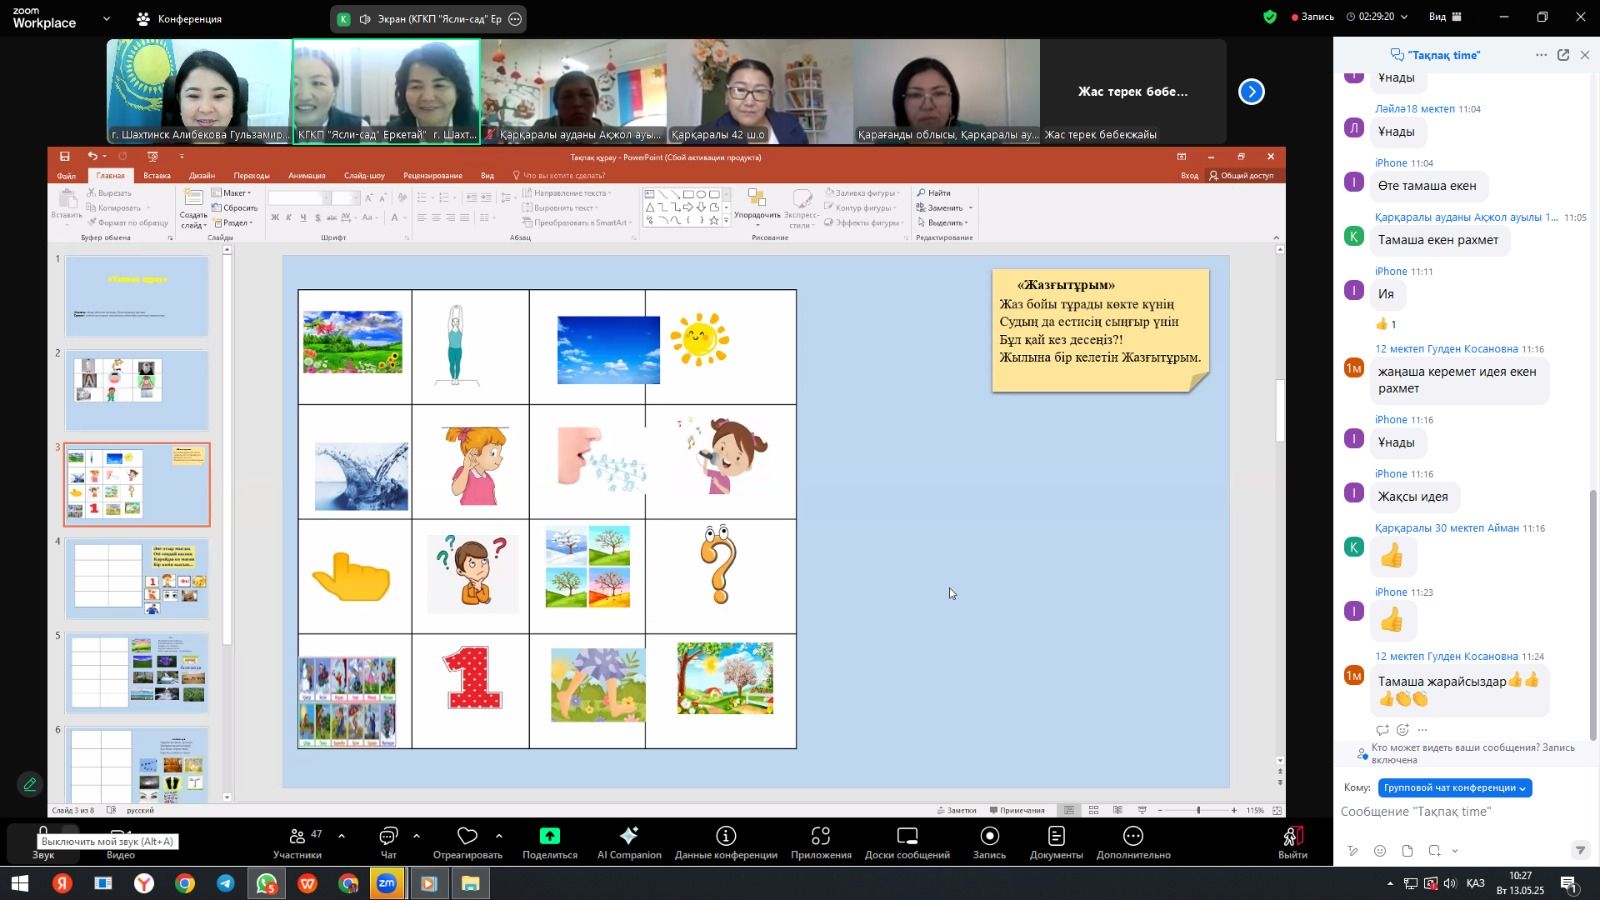Open emoji picker in chat input toolbar
The height and width of the screenshot is (900, 1600).
(1380, 851)
